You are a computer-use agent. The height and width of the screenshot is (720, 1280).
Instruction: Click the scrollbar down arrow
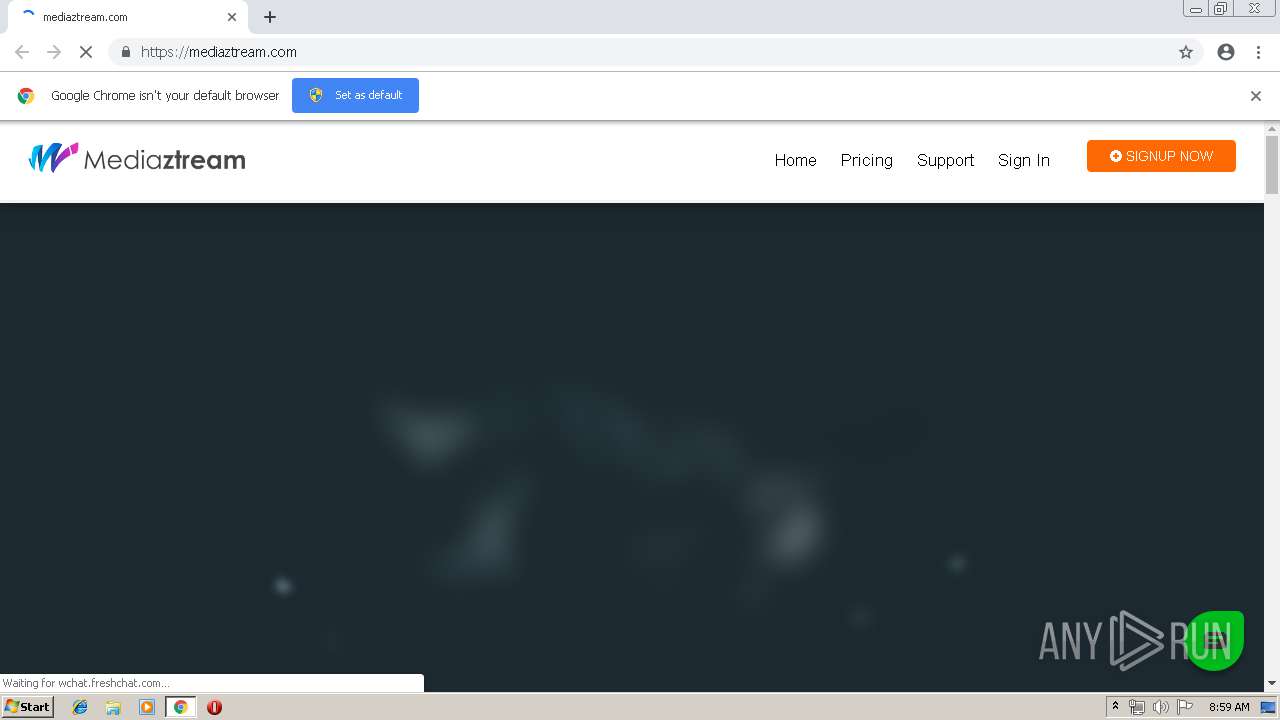tap(1272, 683)
